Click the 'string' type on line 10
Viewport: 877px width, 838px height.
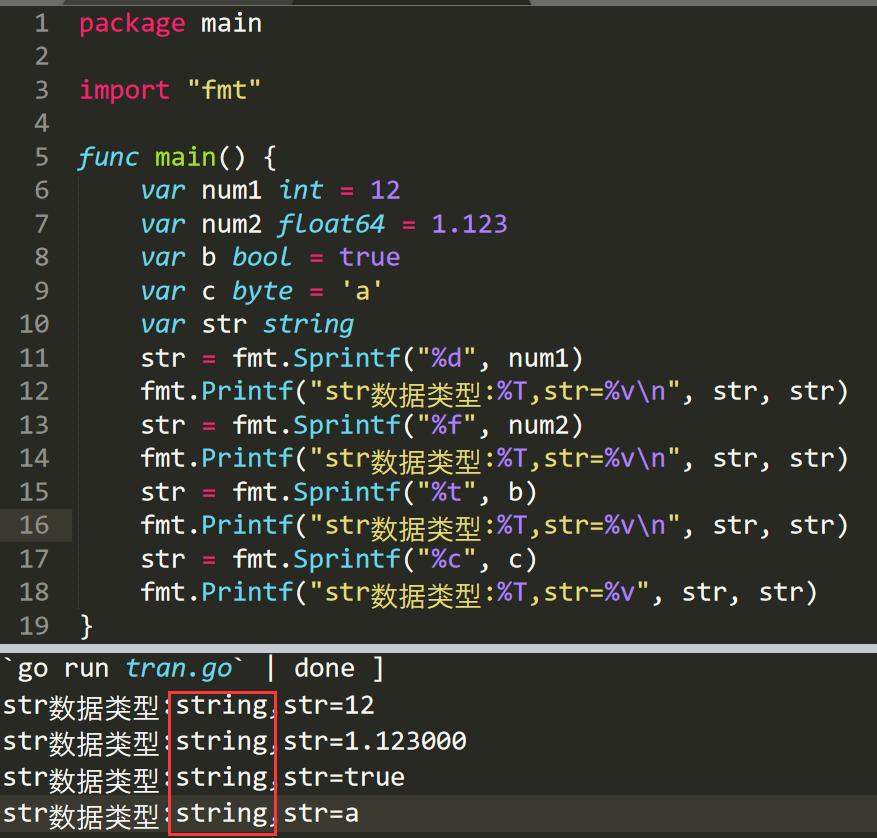pyautogui.click(x=308, y=326)
